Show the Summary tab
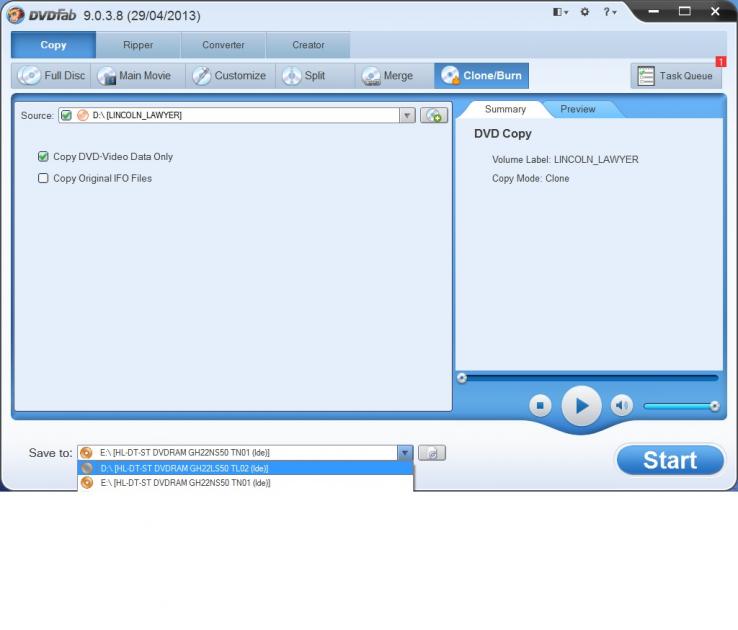The width and height of the screenshot is (738, 630). tap(505, 109)
